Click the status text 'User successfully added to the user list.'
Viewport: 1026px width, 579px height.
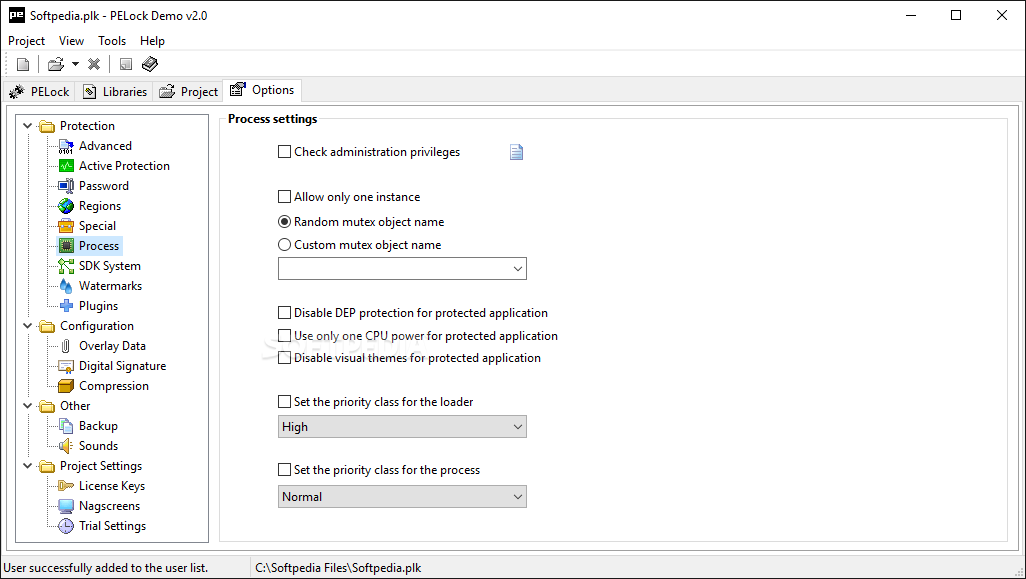coord(106,568)
